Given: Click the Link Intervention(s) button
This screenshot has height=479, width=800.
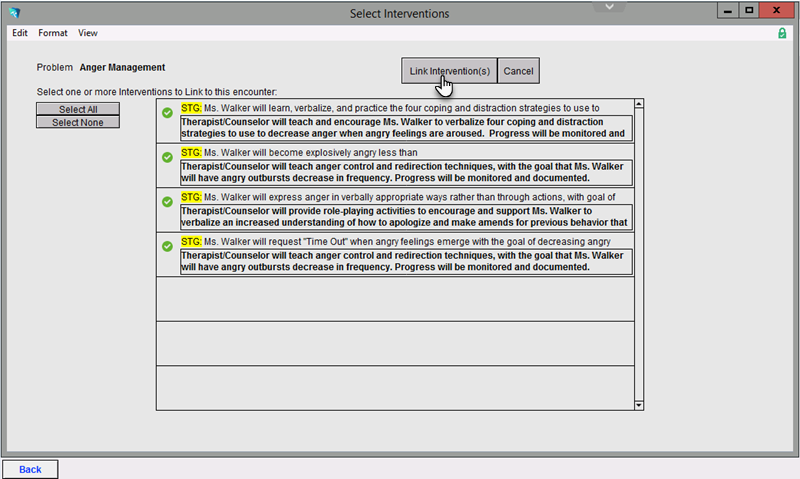Looking at the screenshot, I should pyautogui.click(x=449, y=71).
